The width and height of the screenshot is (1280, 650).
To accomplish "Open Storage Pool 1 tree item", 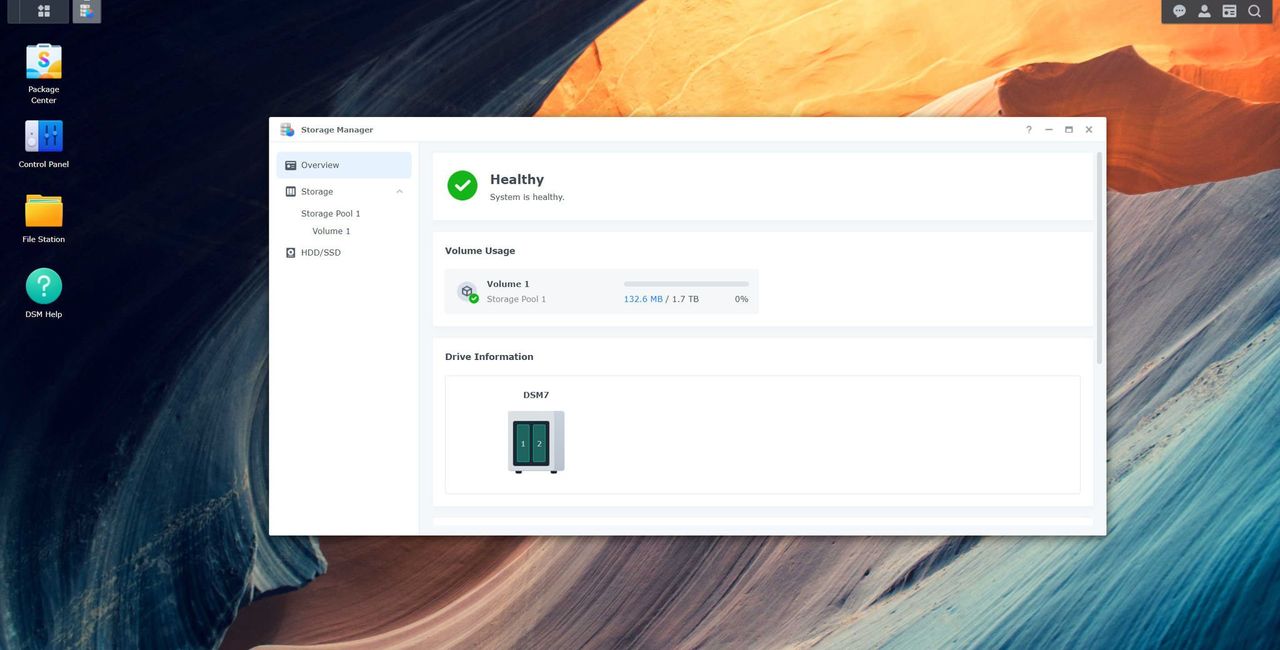I will tap(331, 214).
